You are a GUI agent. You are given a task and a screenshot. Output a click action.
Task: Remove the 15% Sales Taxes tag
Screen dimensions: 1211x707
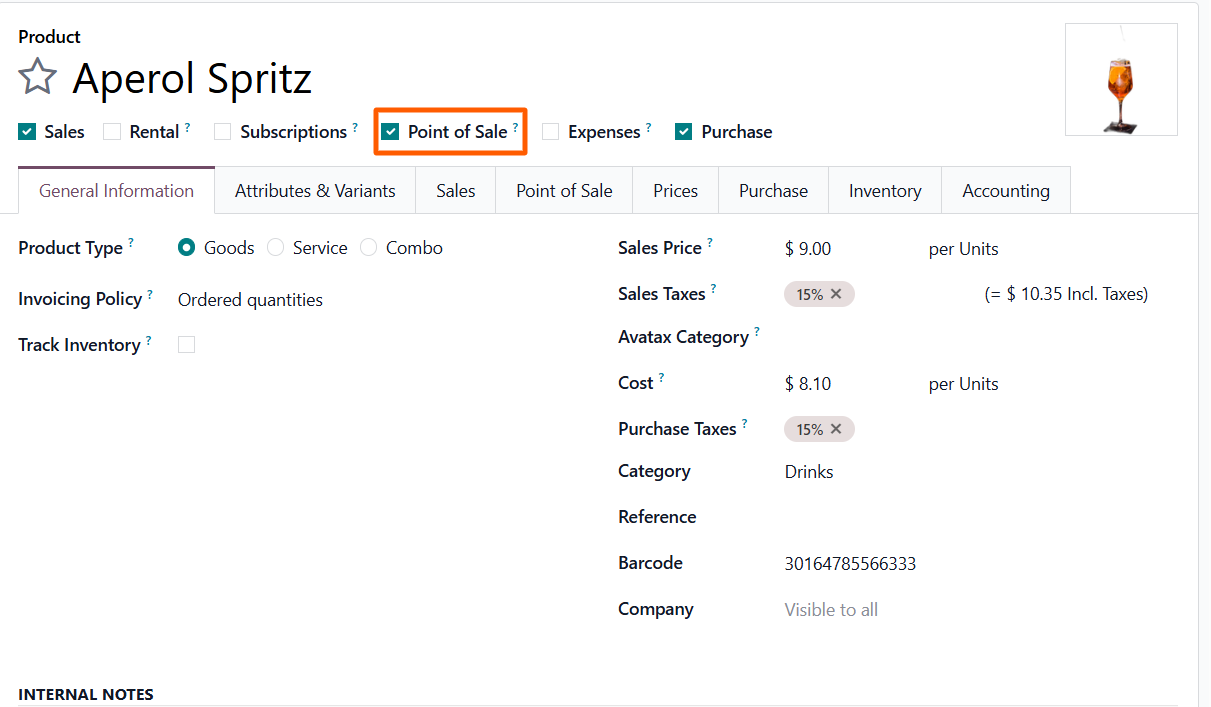(836, 294)
